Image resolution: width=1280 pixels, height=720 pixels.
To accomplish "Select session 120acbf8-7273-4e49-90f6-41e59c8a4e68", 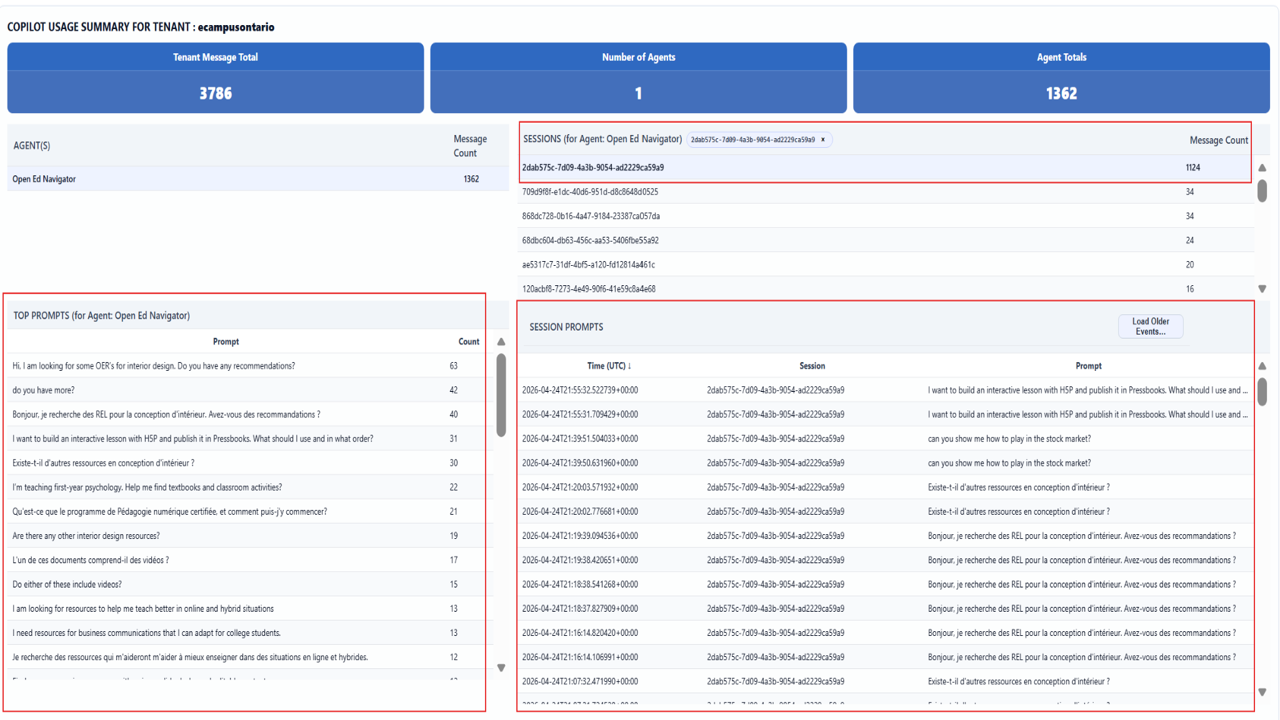I will coord(885,289).
